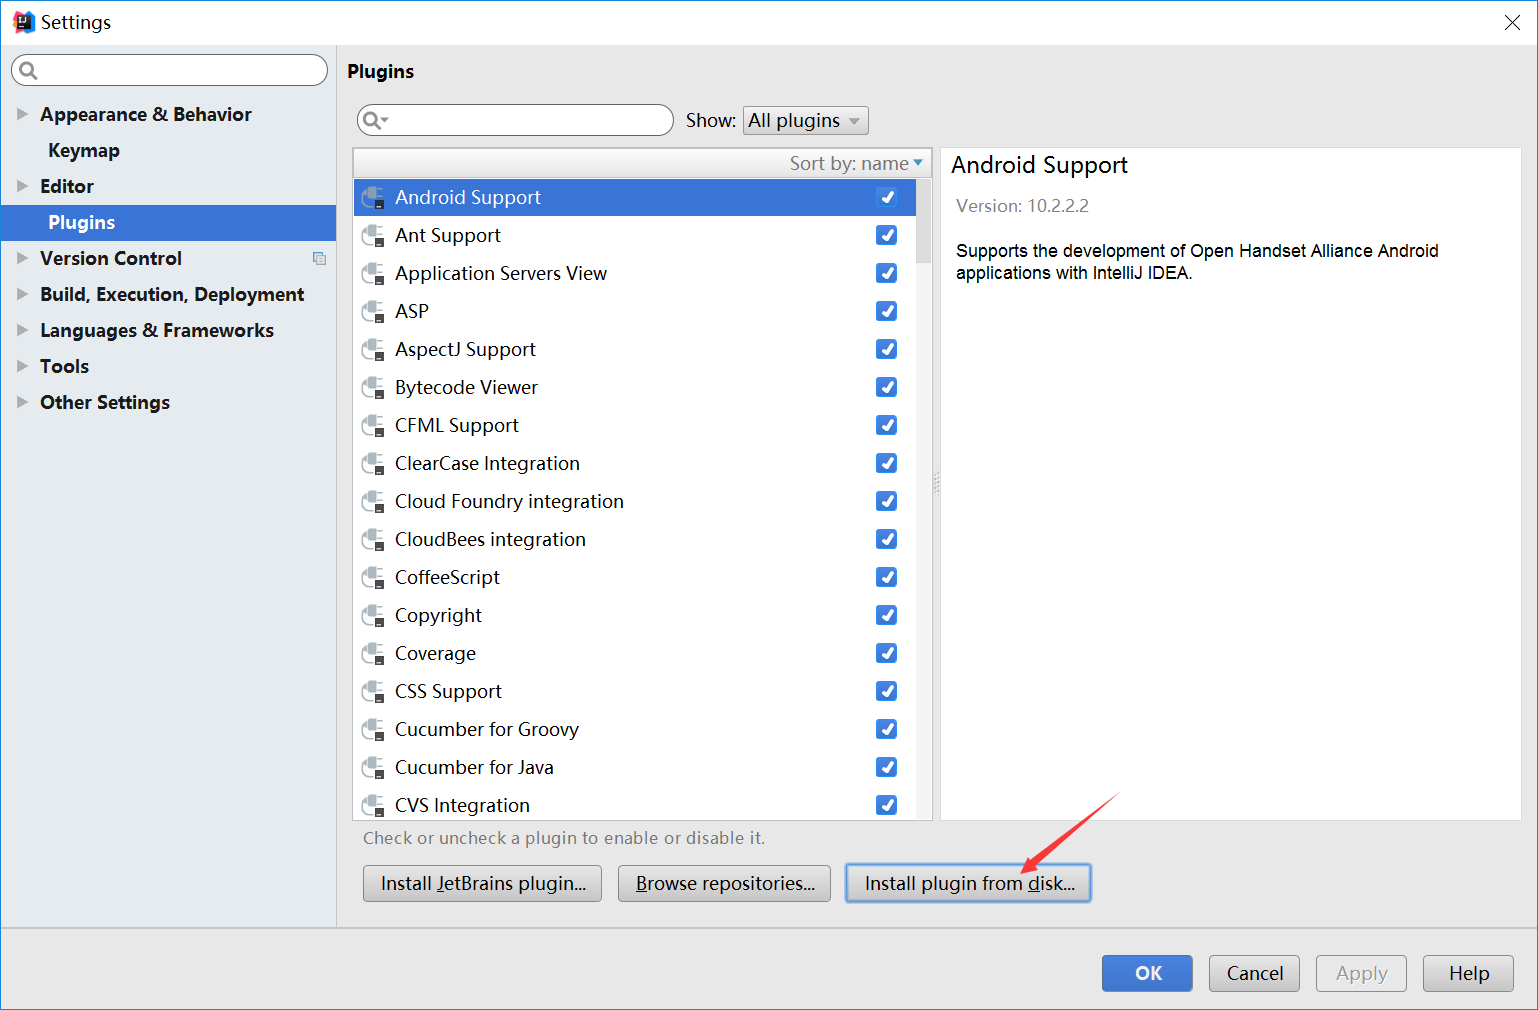Click the Bytecode Viewer plugin icon
The width and height of the screenshot is (1538, 1010).
pos(373,388)
